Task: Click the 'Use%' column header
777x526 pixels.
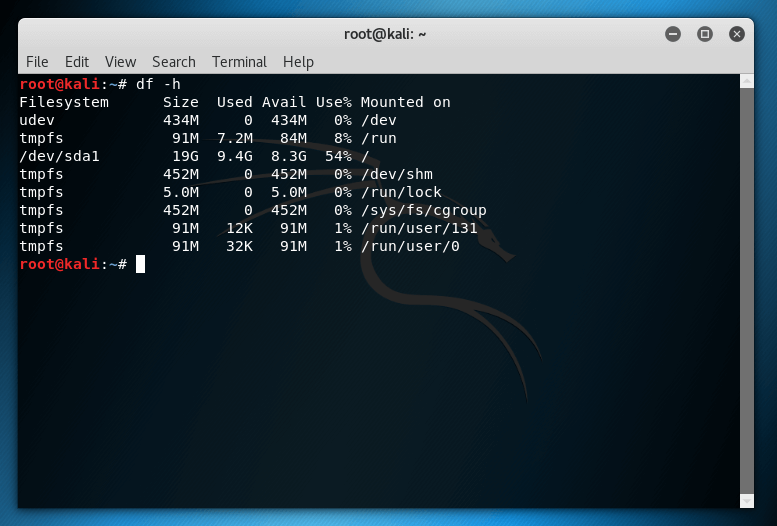Action: [334, 103]
